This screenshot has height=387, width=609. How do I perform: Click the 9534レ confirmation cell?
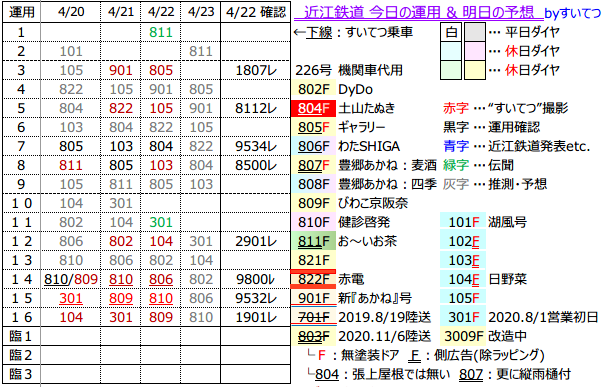[x=256, y=146]
